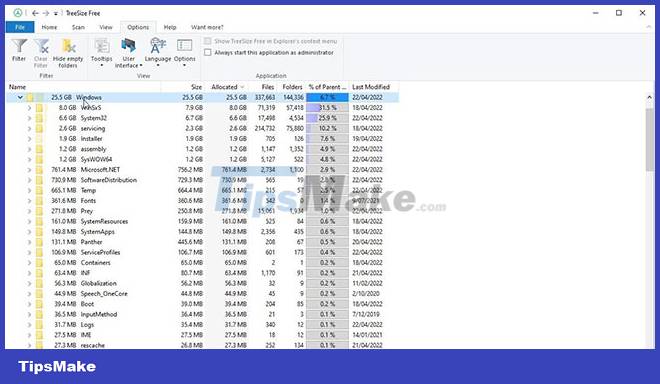The image size is (660, 384).
Task: Open the Language selection icon
Action: tap(158, 45)
